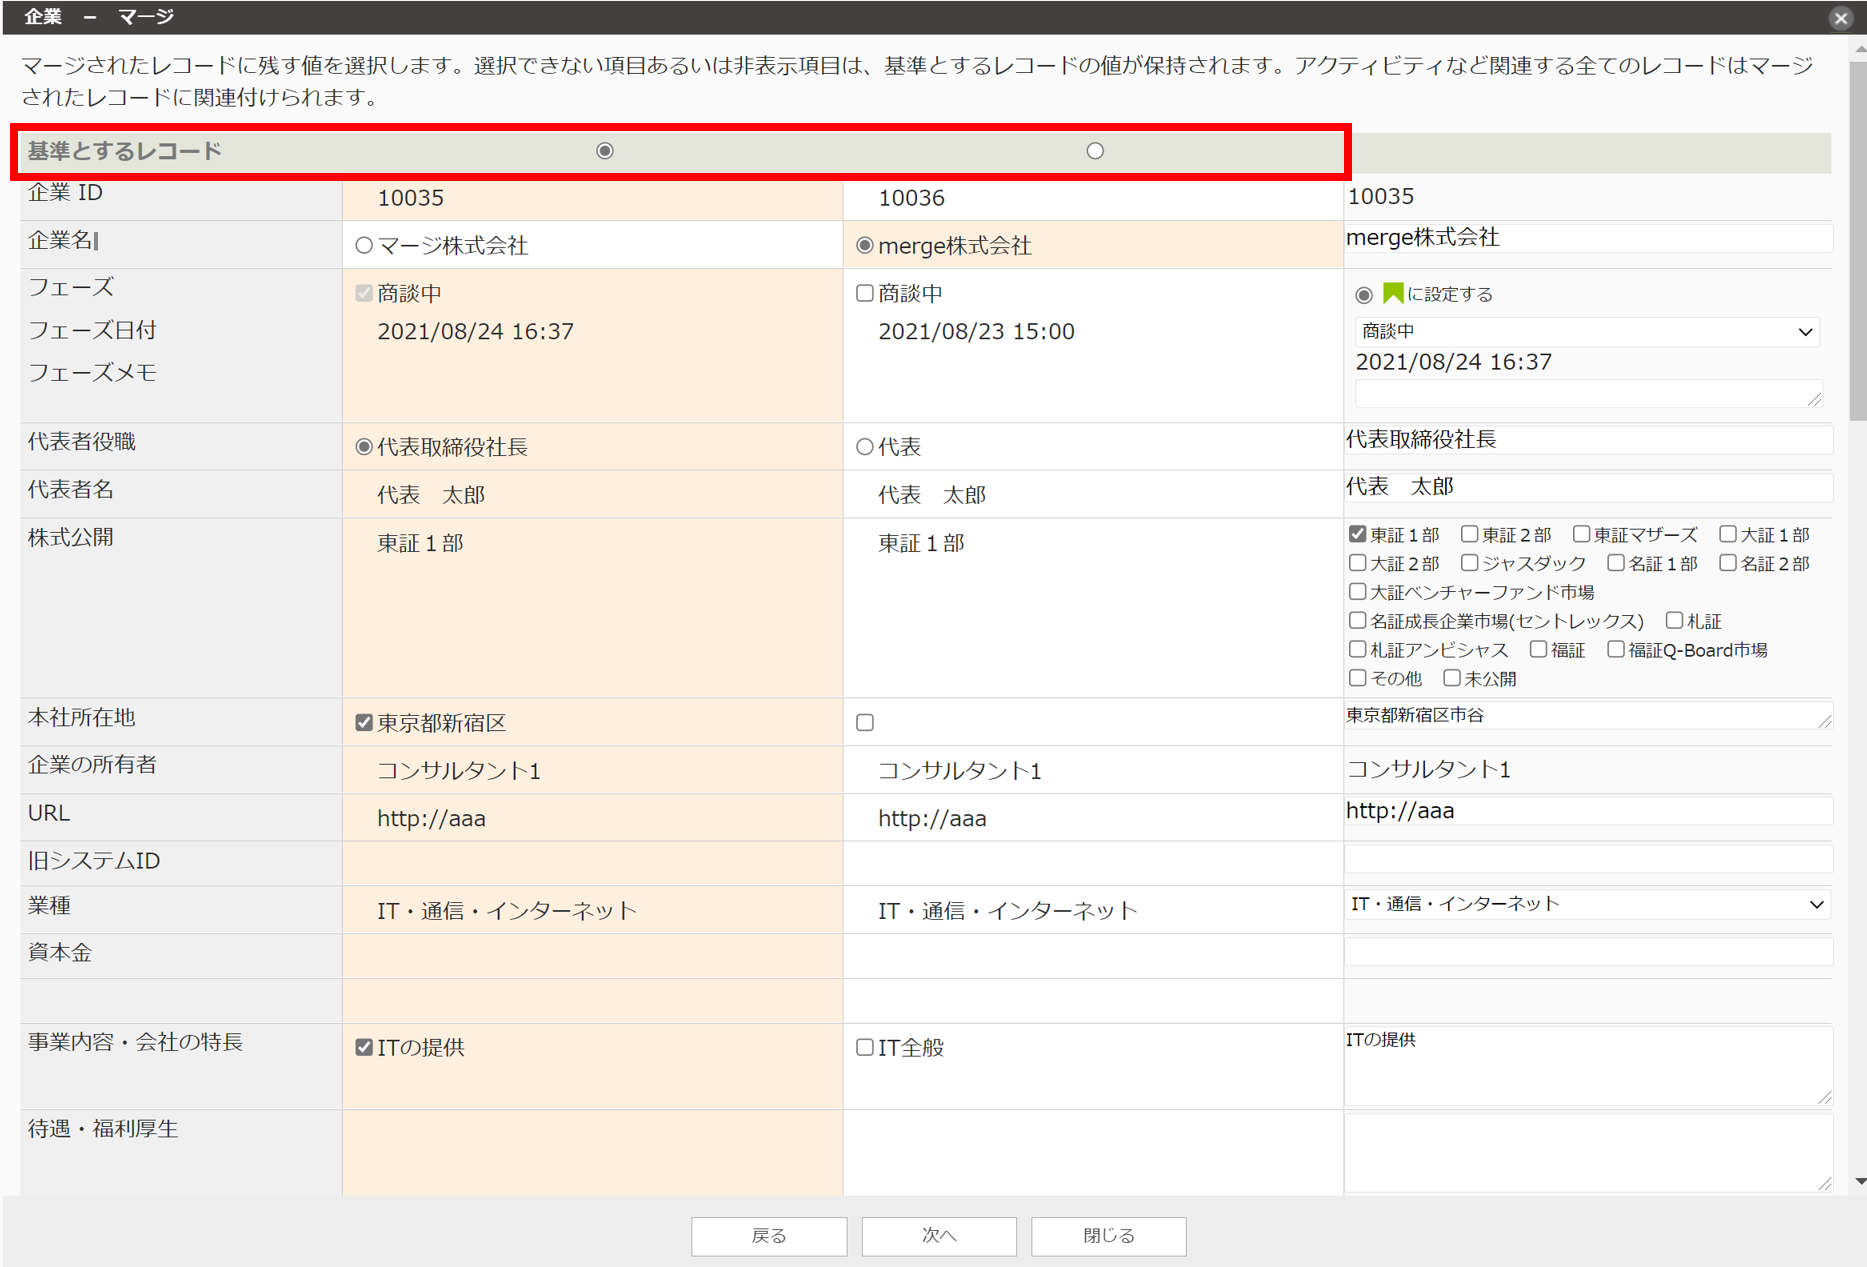Choose マージ株式会社 as company name
Image resolution: width=1867 pixels, height=1267 pixels.
point(364,246)
